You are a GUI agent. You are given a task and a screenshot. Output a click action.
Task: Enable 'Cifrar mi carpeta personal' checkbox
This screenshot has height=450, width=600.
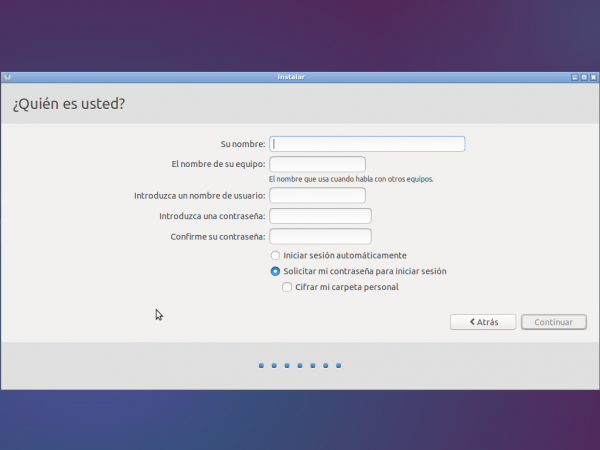(287, 287)
